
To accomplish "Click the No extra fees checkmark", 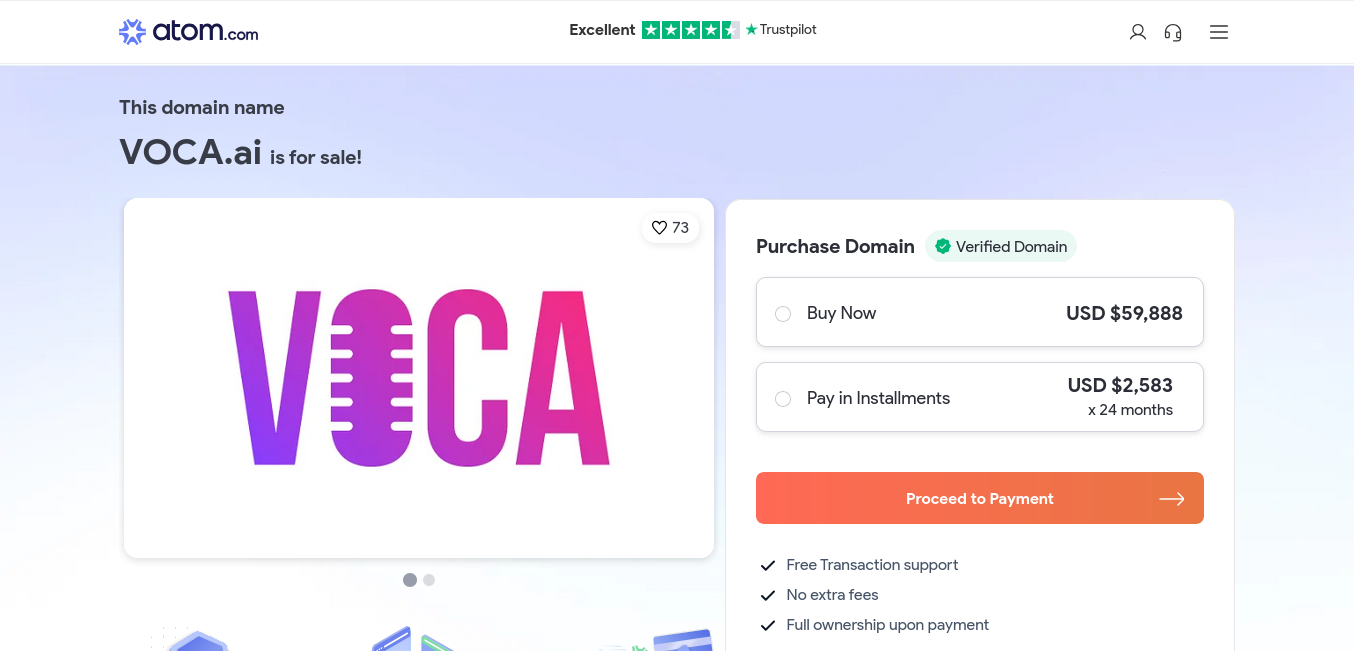I will [768, 596].
